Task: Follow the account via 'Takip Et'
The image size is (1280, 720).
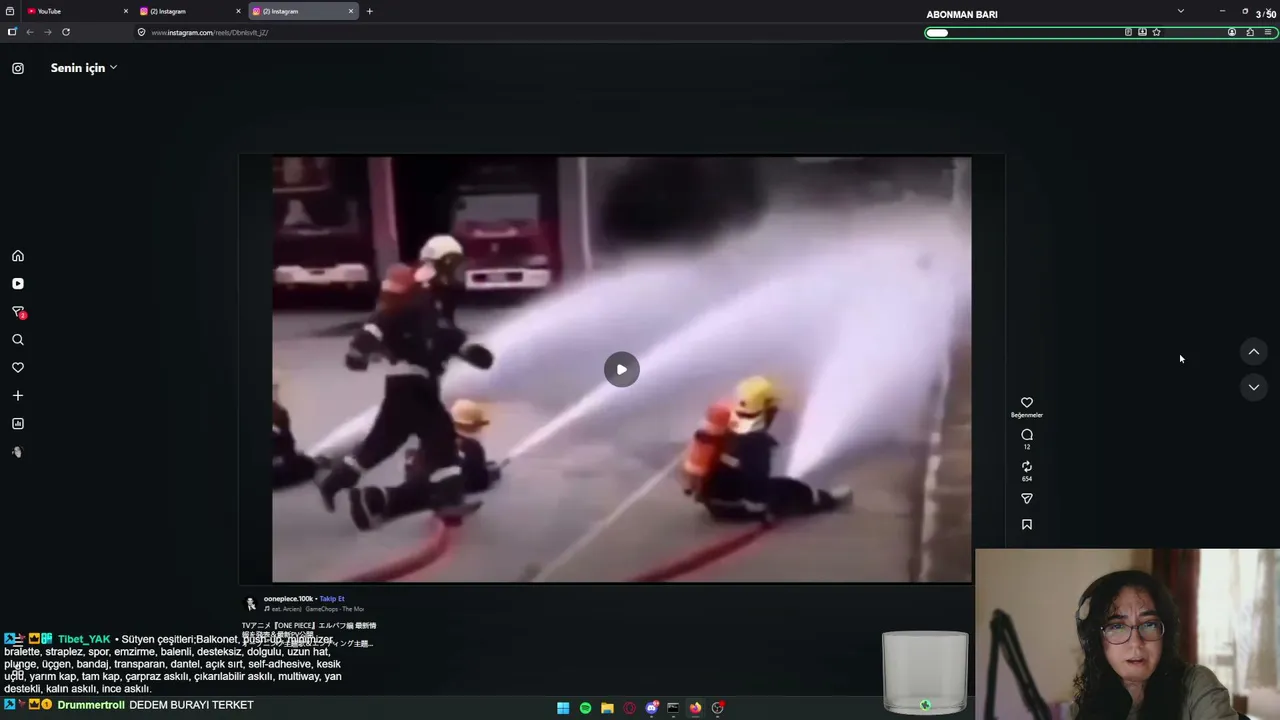Action: [x=332, y=599]
